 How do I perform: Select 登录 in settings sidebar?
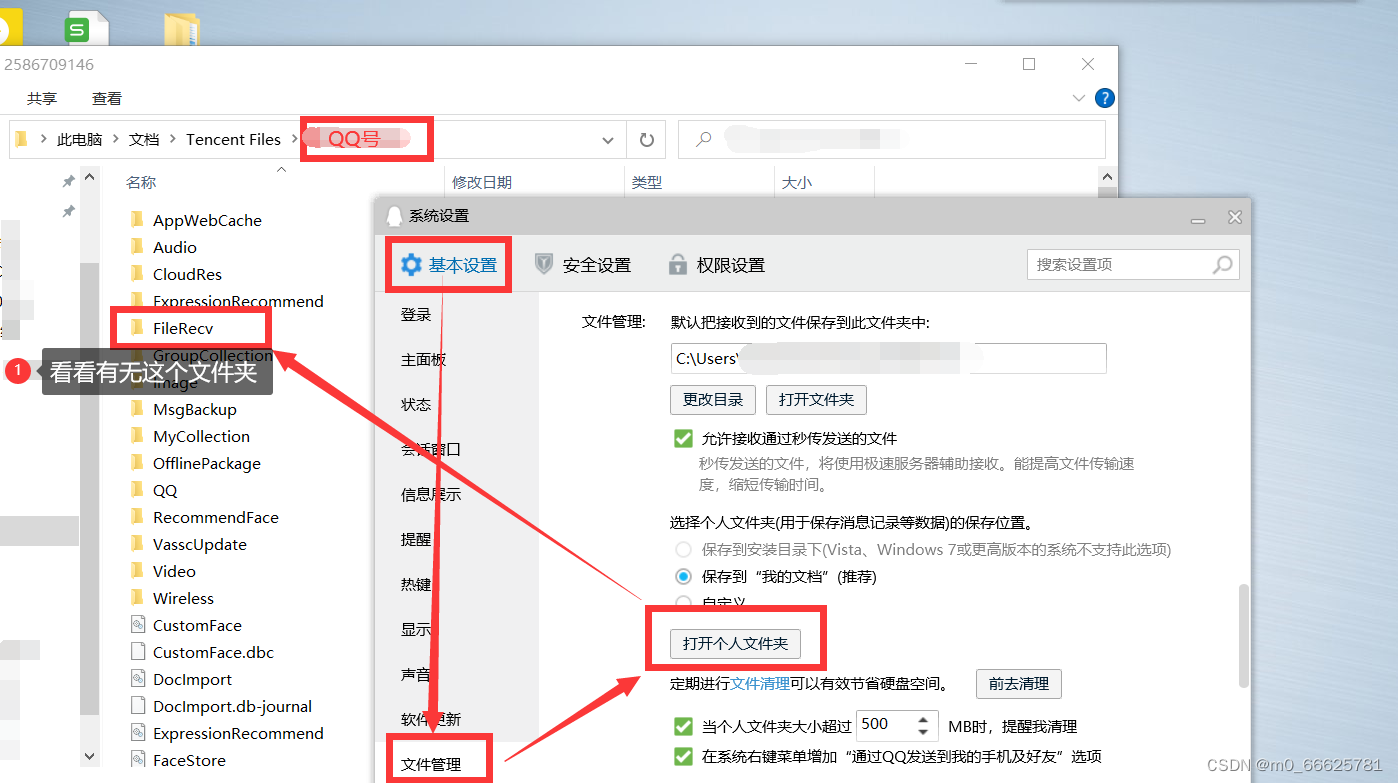(416, 315)
